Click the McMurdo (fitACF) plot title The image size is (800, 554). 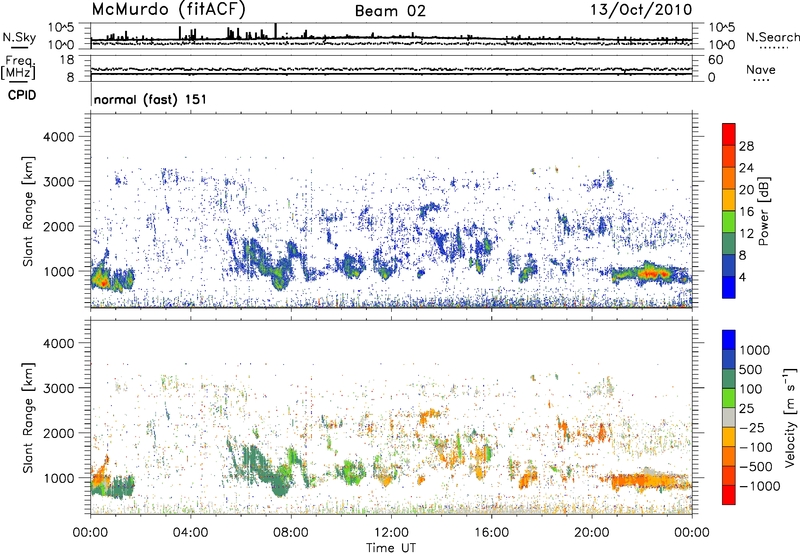coord(169,9)
